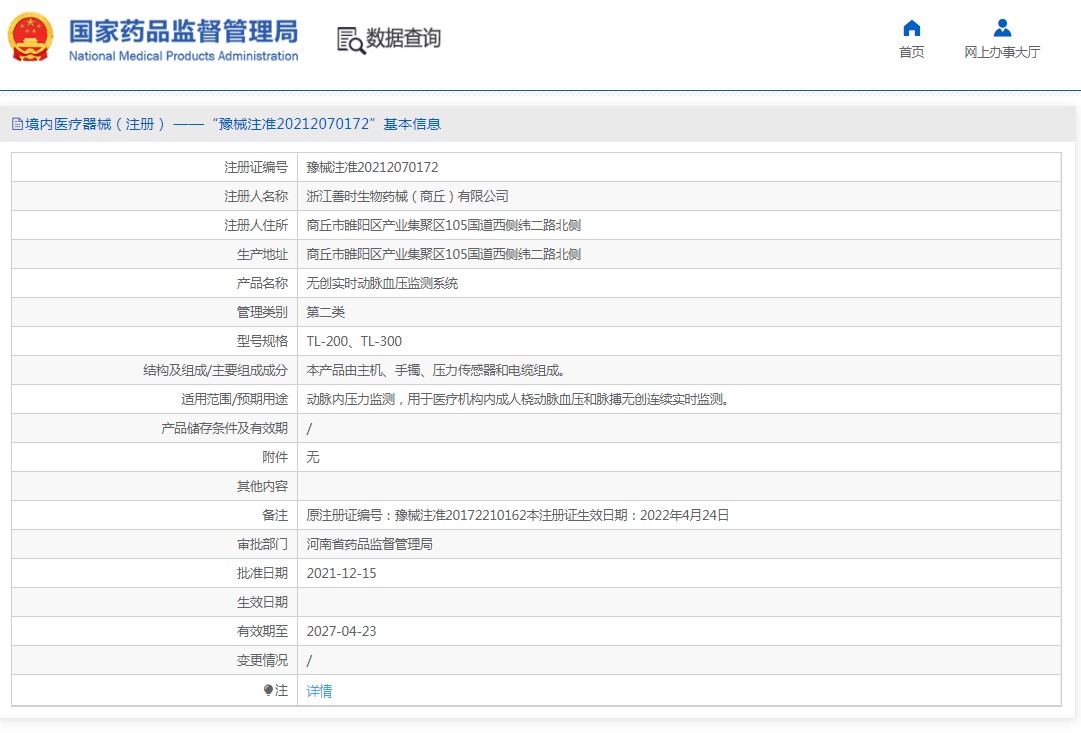The width and height of the screenshot is (1081, 733).
Task: Click the 有效期至 label cell
Action: click(154, 631)
